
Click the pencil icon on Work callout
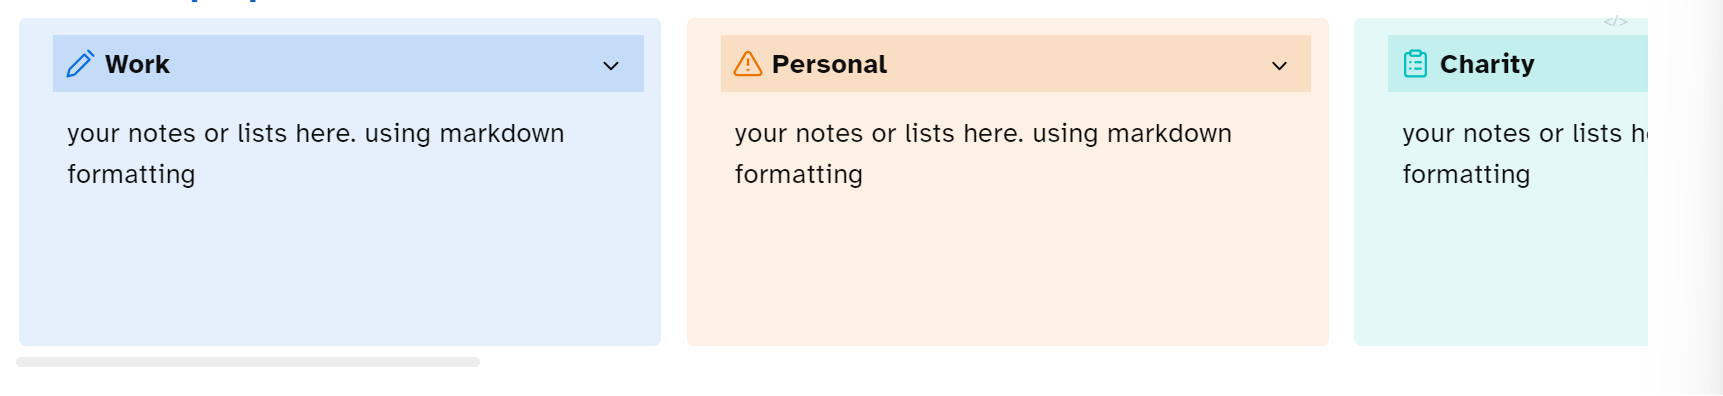(x=80, y=64)
